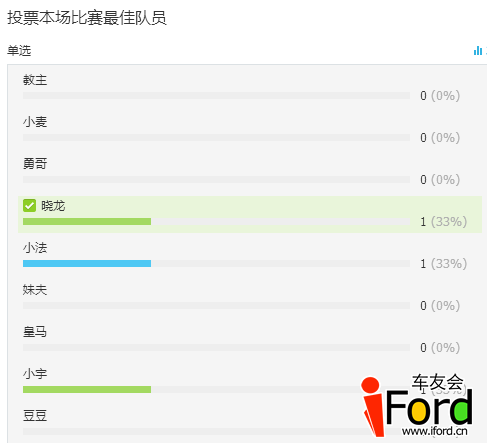Click the poll title 投票本场比赛最佳队员
The width and height of the screenshot is (487, 443).
87,18
